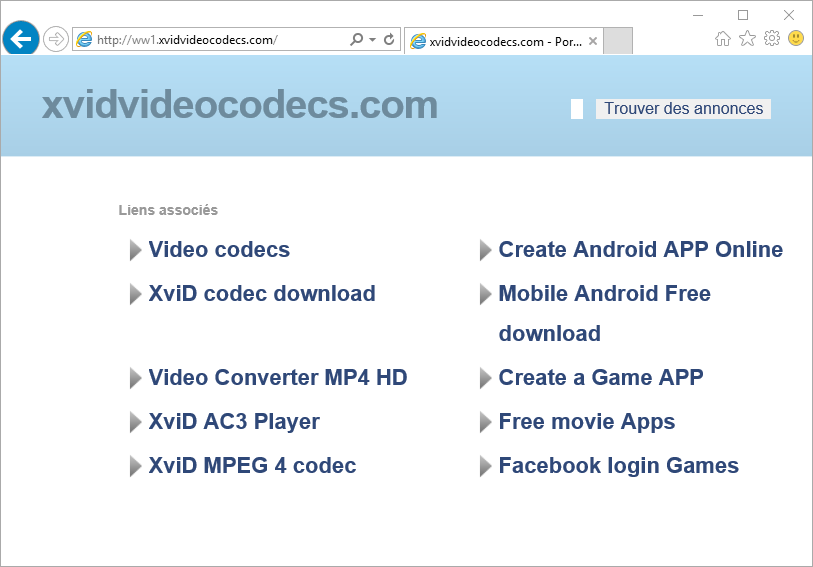Open the address bar dropdown arrow
The width and height of the screenshot is (813, 567).
coord(372,39)
